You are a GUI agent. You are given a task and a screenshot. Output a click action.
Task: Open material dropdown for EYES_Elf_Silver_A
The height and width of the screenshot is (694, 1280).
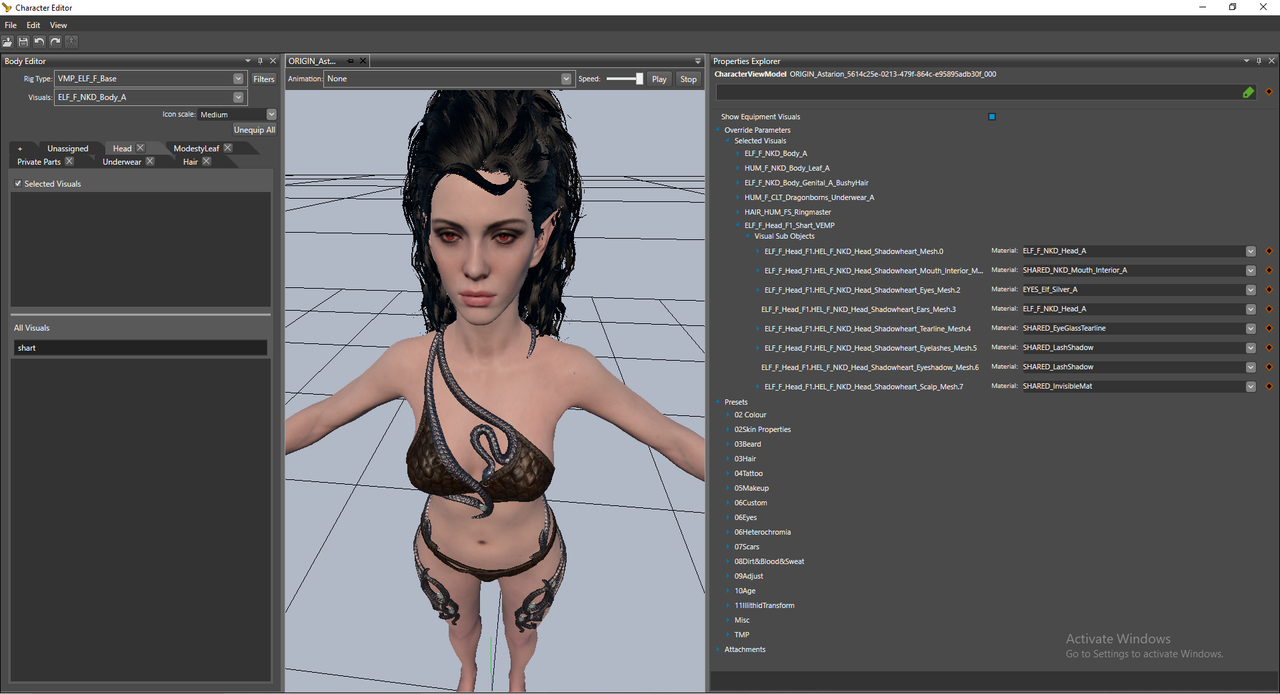[1250, 290]
